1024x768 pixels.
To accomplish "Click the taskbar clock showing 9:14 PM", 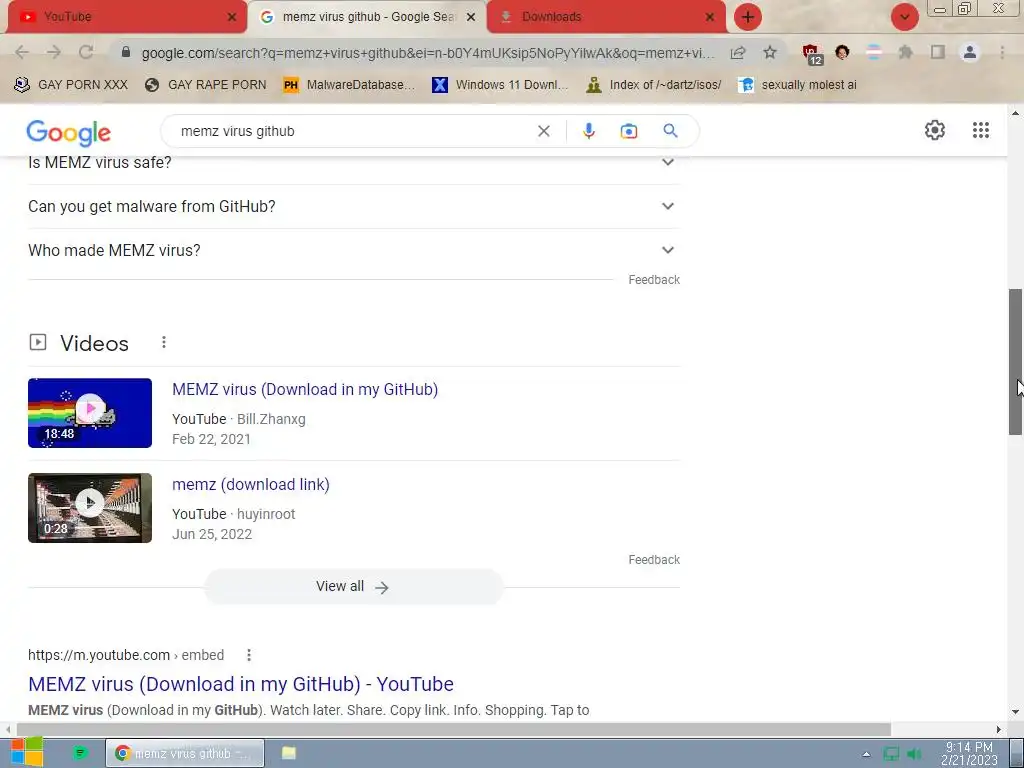I will [969, 754].
